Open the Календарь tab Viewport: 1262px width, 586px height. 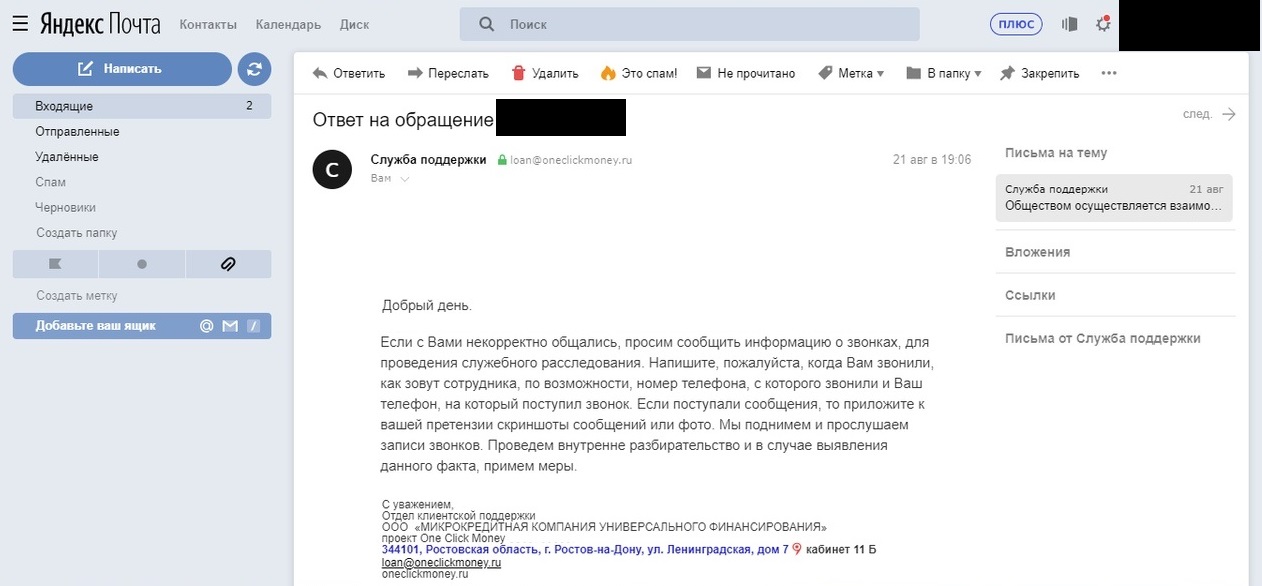(288, 24)
